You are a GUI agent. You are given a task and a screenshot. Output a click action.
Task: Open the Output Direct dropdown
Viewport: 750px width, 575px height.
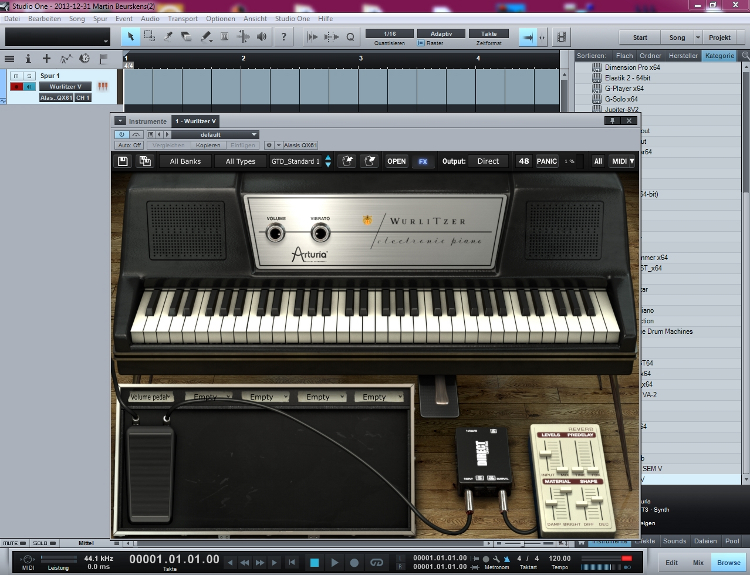pyautogui.click(x=488, y=161)
